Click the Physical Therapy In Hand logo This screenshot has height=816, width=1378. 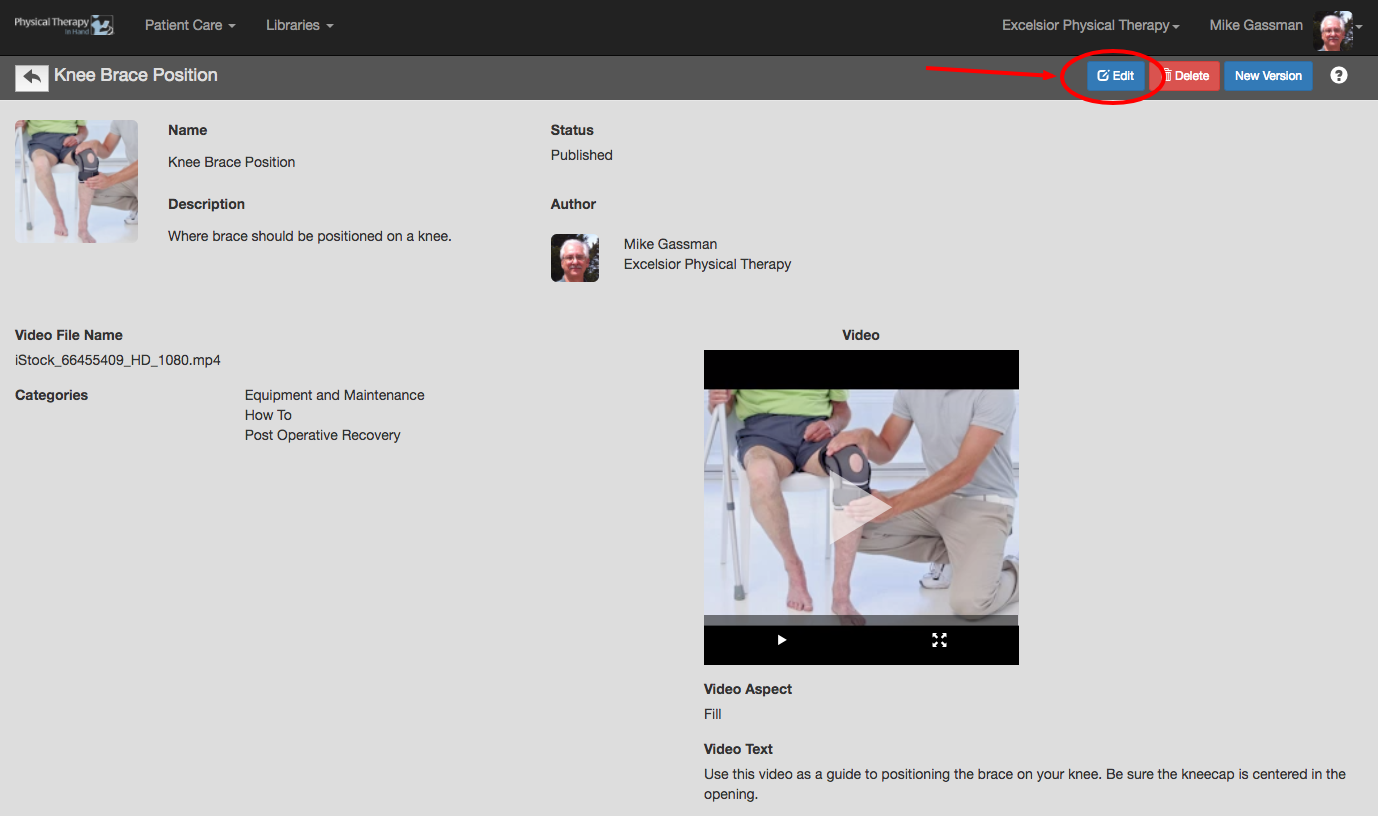[x=64, y=25]
